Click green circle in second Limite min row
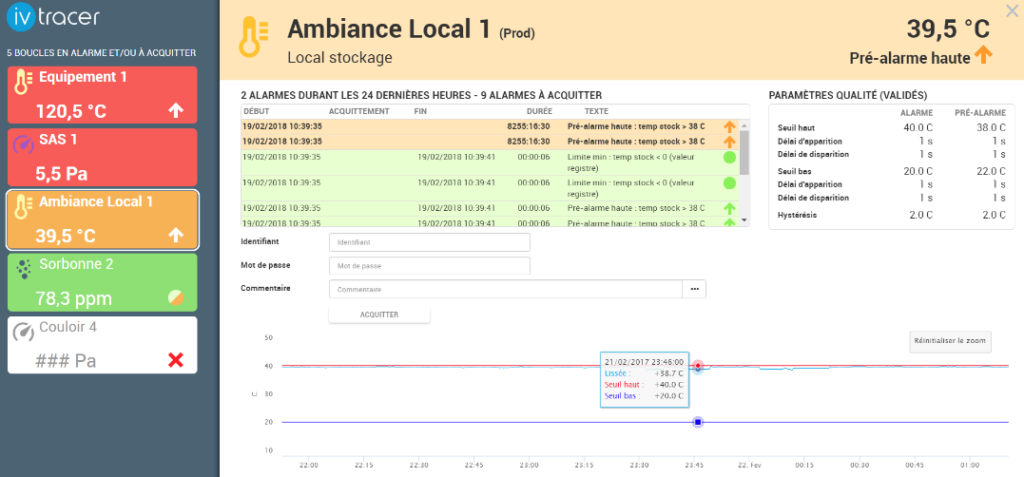This screenshot has width=1024, height=477. pyautogui.click(x=729, y=183)
